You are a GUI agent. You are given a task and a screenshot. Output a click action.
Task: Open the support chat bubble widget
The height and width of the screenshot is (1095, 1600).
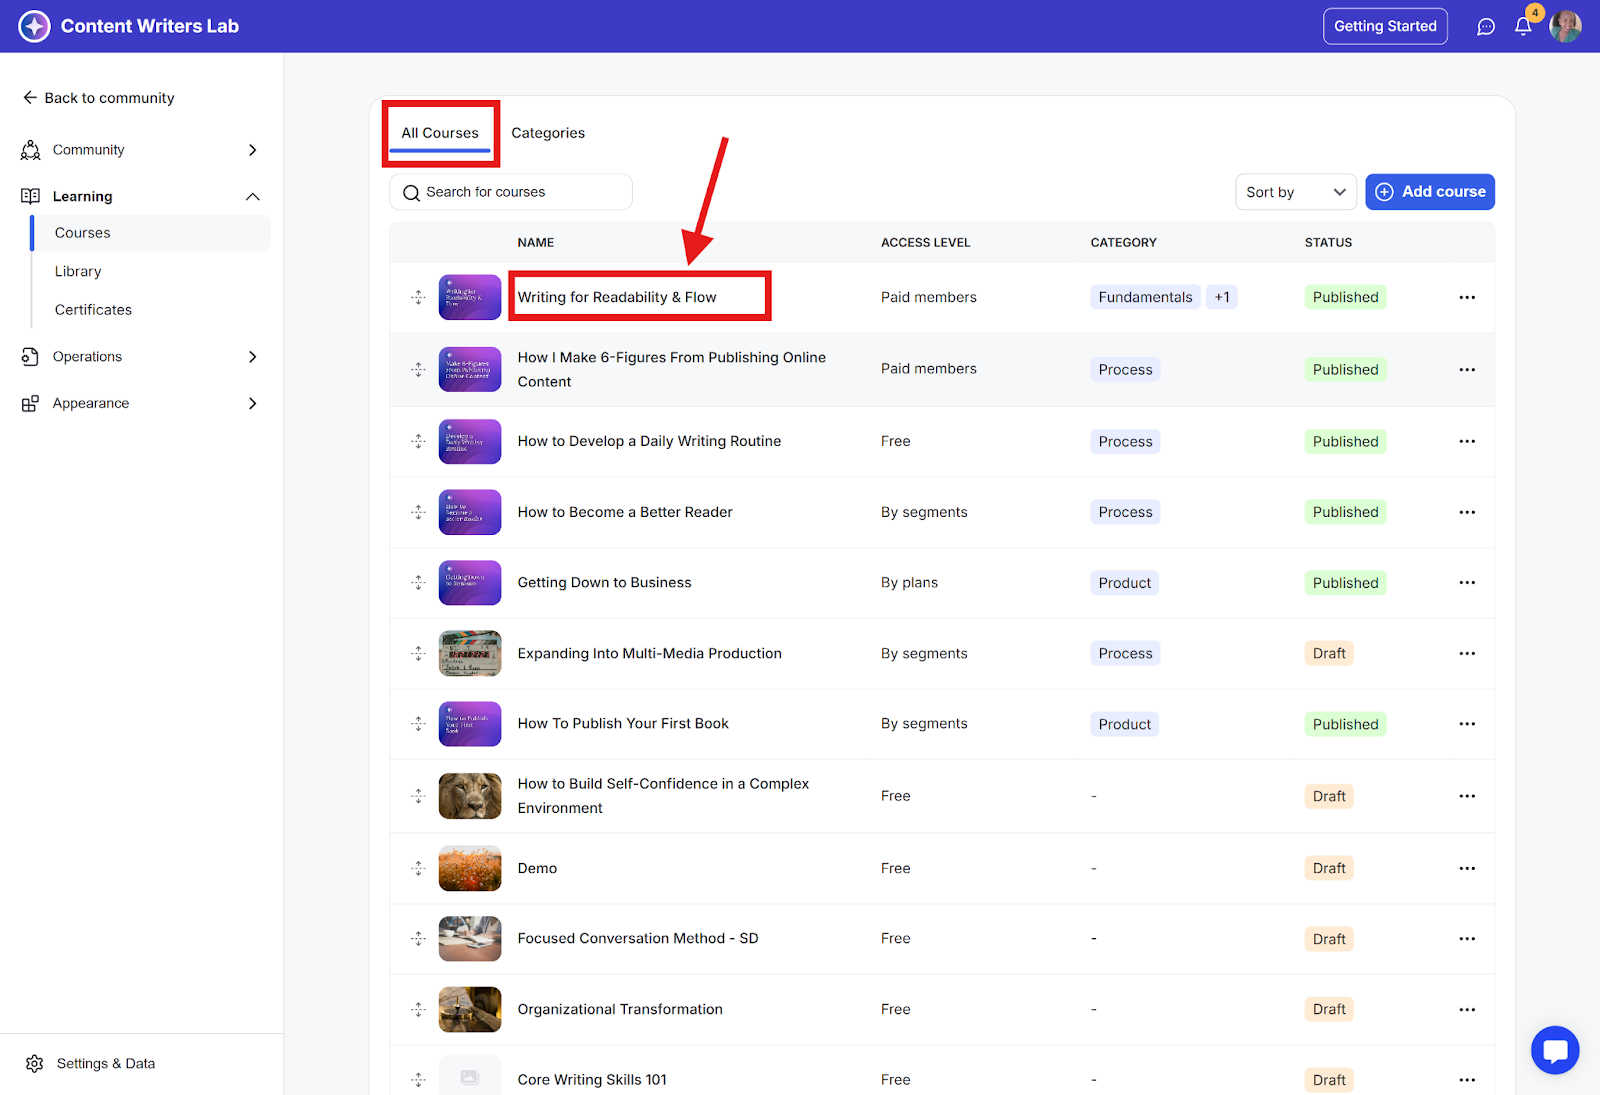1554,1050
